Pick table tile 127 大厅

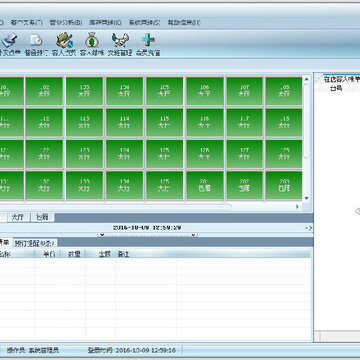(x=245, y=154)
